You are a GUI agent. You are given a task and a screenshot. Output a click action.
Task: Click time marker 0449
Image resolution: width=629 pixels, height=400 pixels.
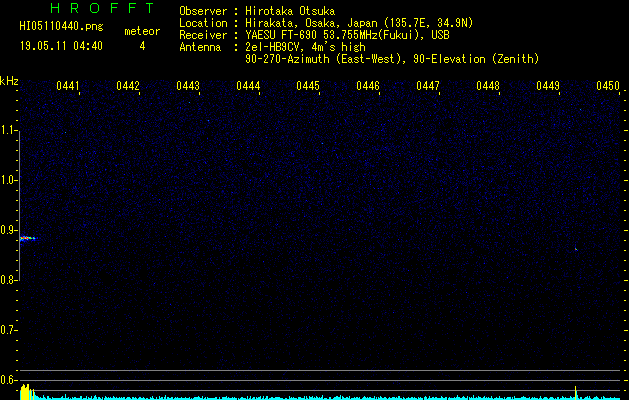tap(548, 86)
